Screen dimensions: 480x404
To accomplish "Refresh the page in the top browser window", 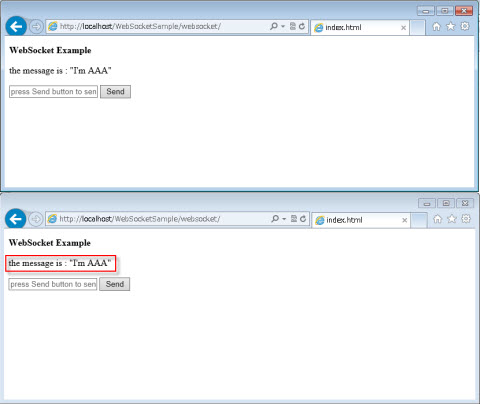I will 302,26.
